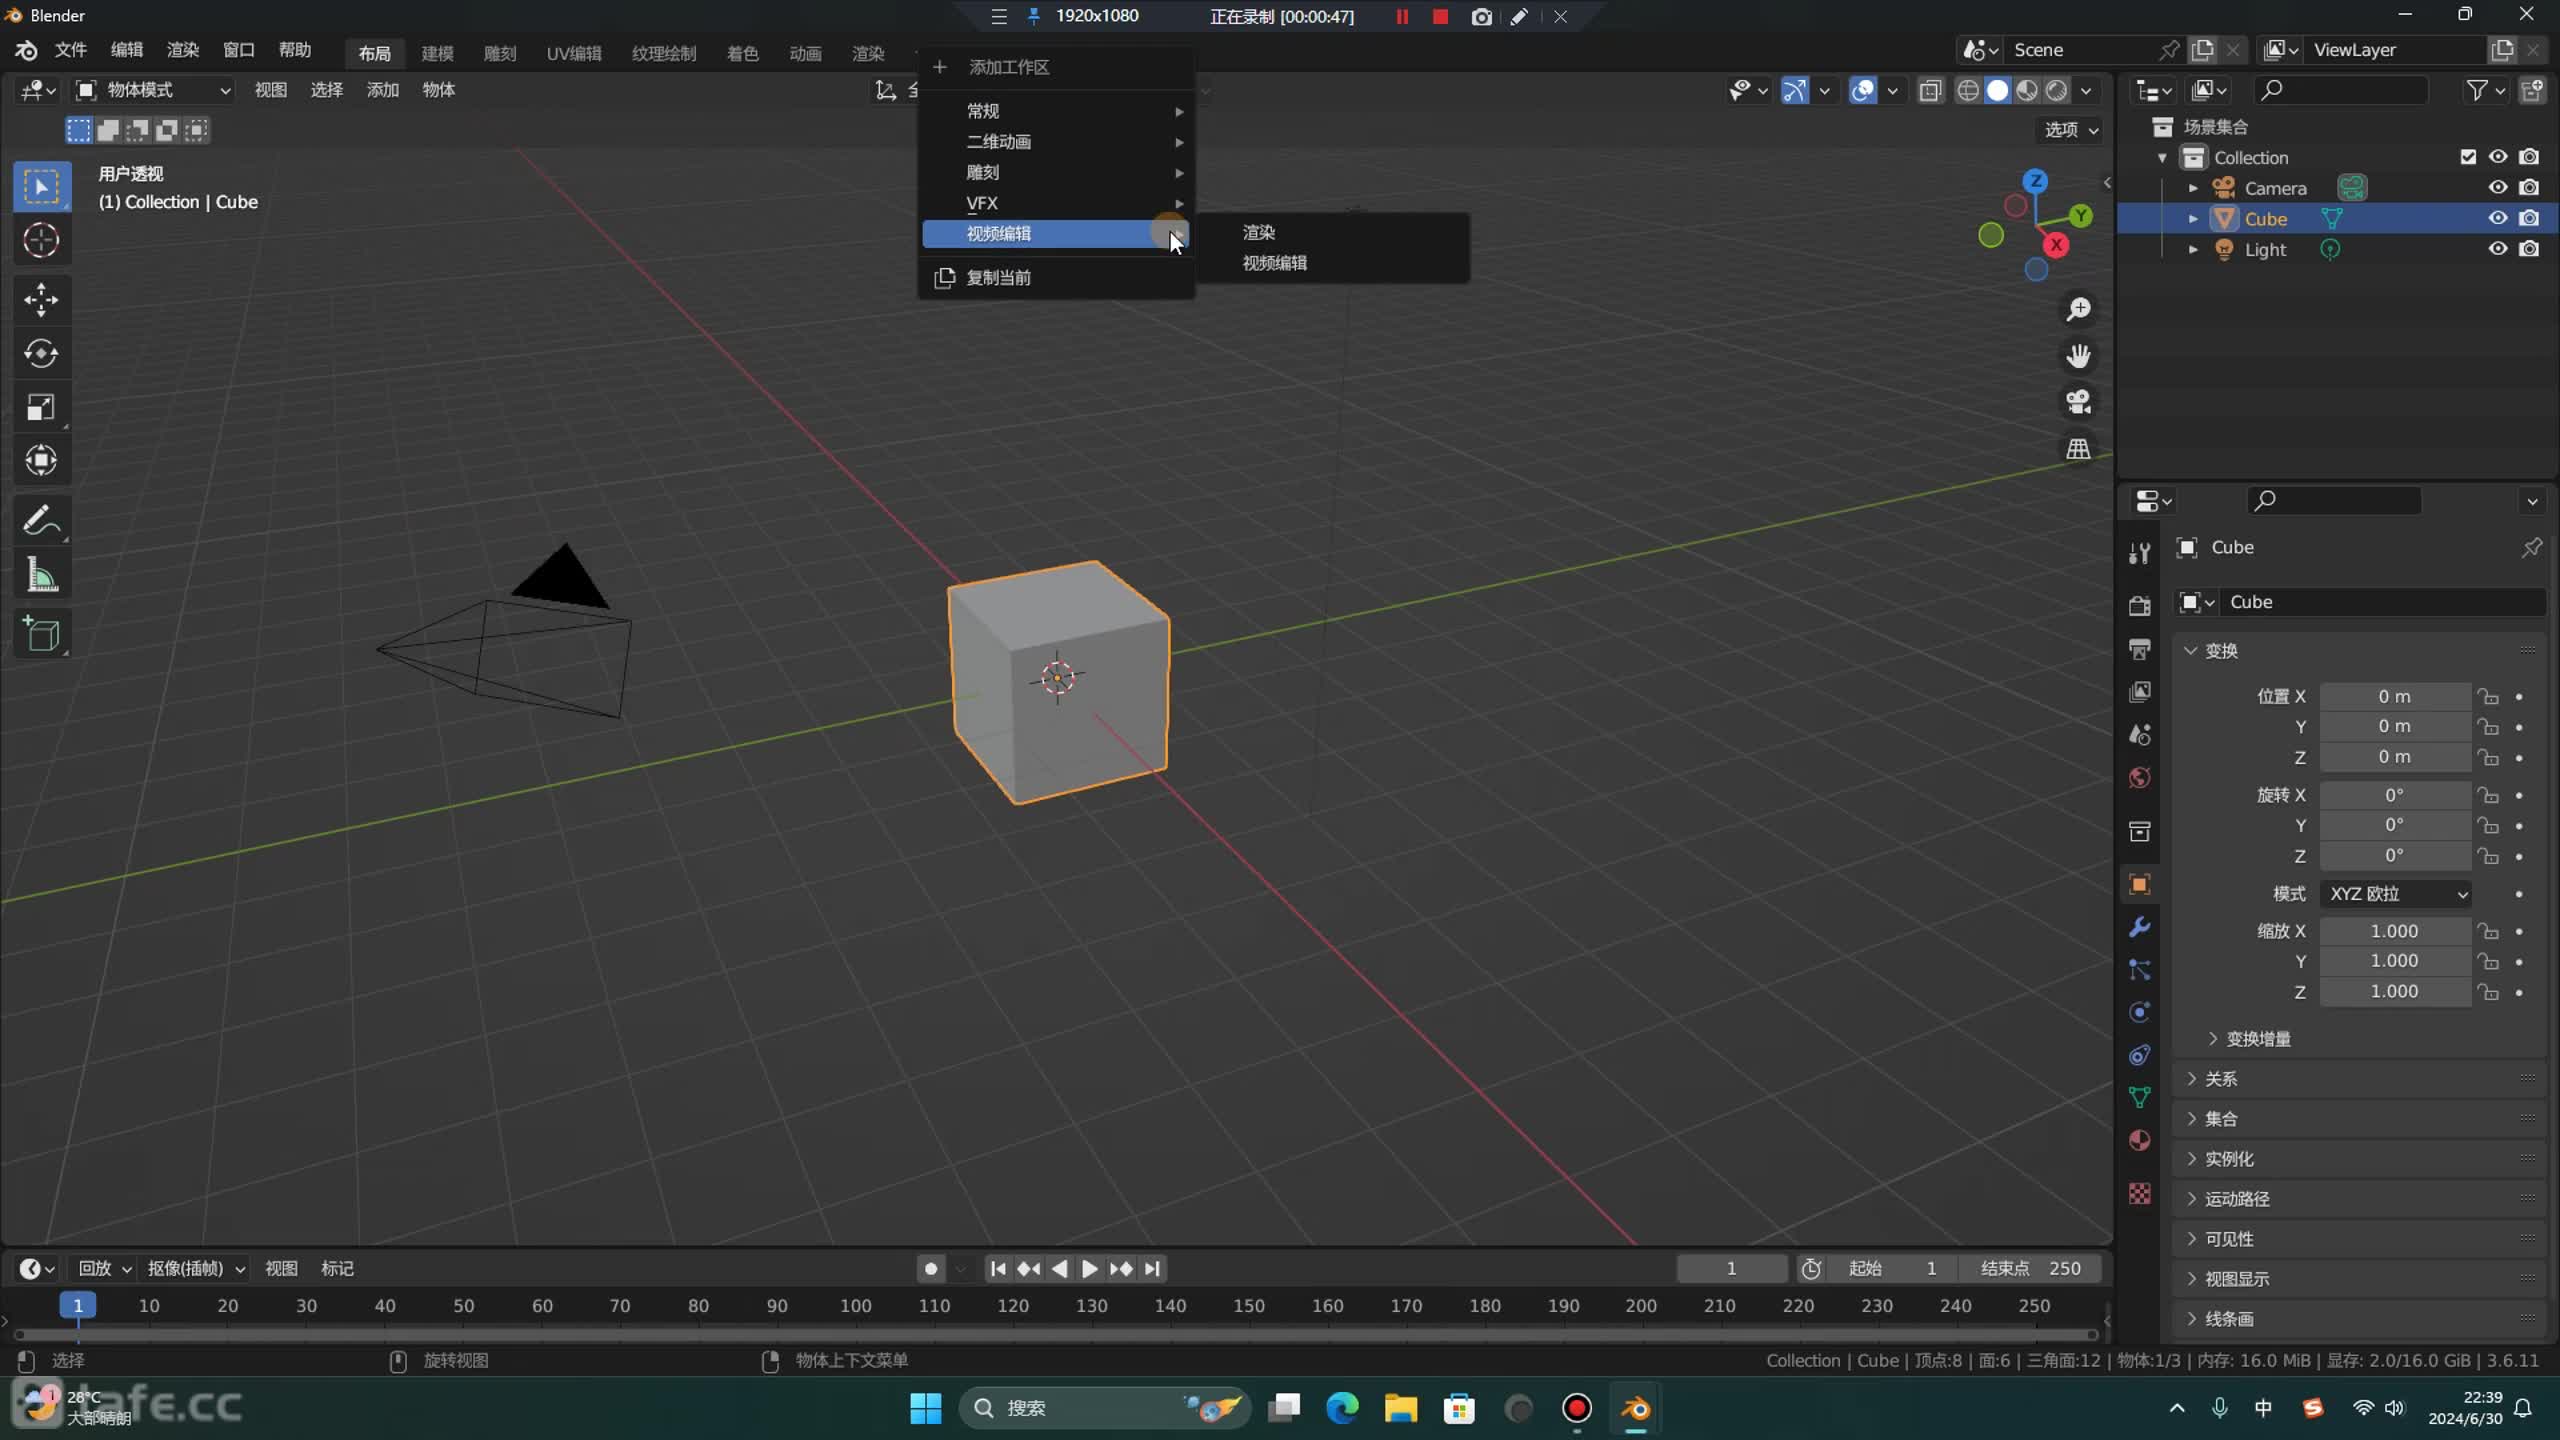Switch to the UV Editing workspace tab
The height and width of the screenshot is (1440, 2560).
click(573, 53)
